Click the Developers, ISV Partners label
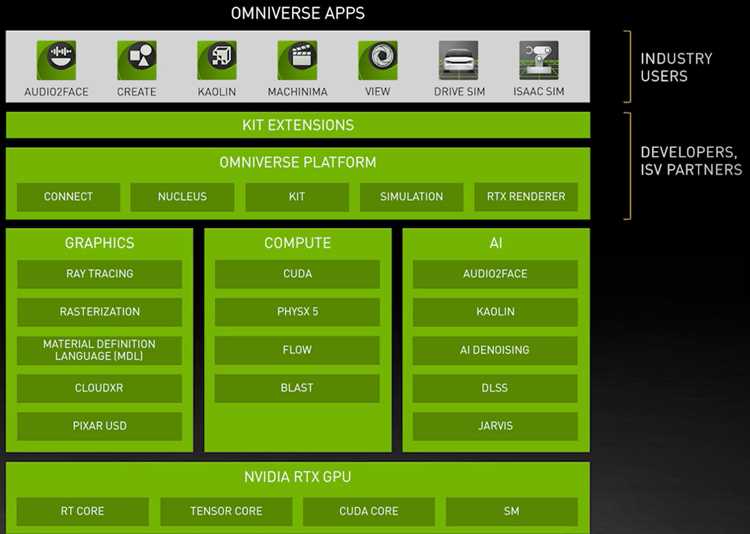Image resolution: width=750 pixels, height=534 pixels. click(691, 161)
